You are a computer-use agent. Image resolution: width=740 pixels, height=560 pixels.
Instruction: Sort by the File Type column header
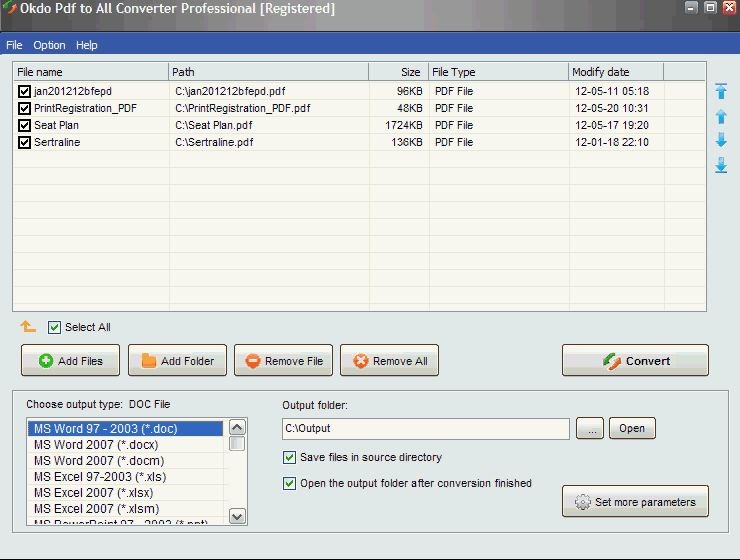point(498,72)
